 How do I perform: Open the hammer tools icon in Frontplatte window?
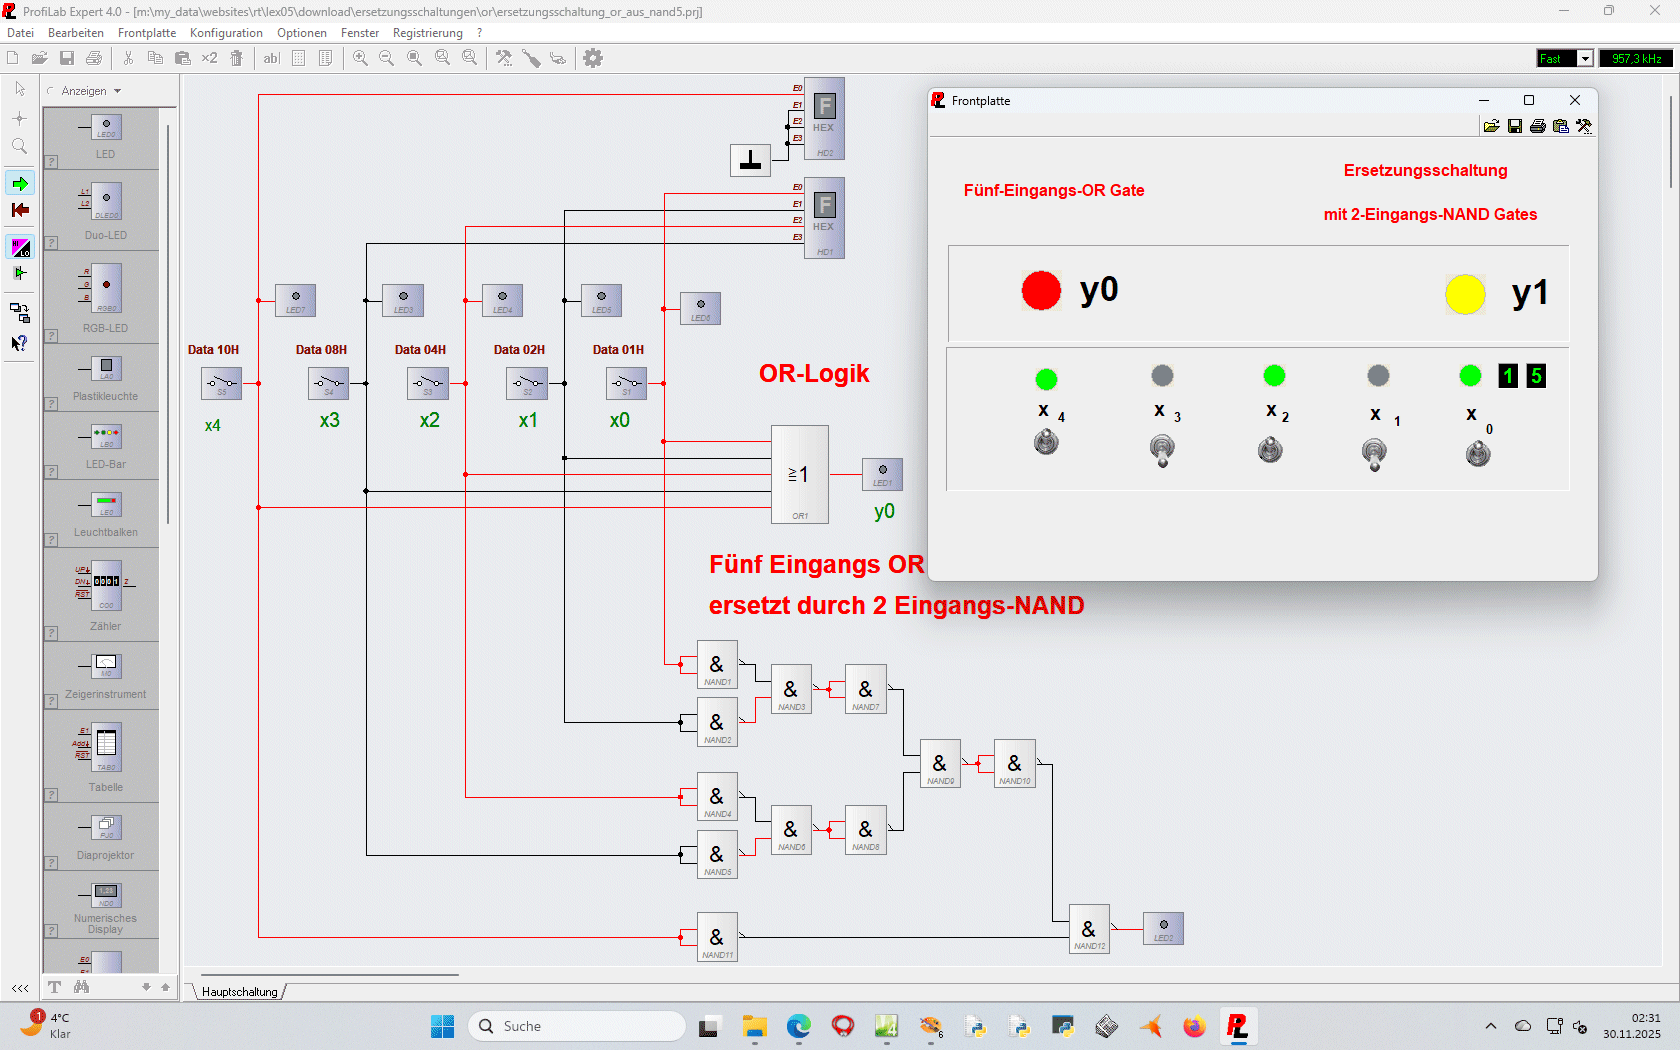tap(1584, 126)
